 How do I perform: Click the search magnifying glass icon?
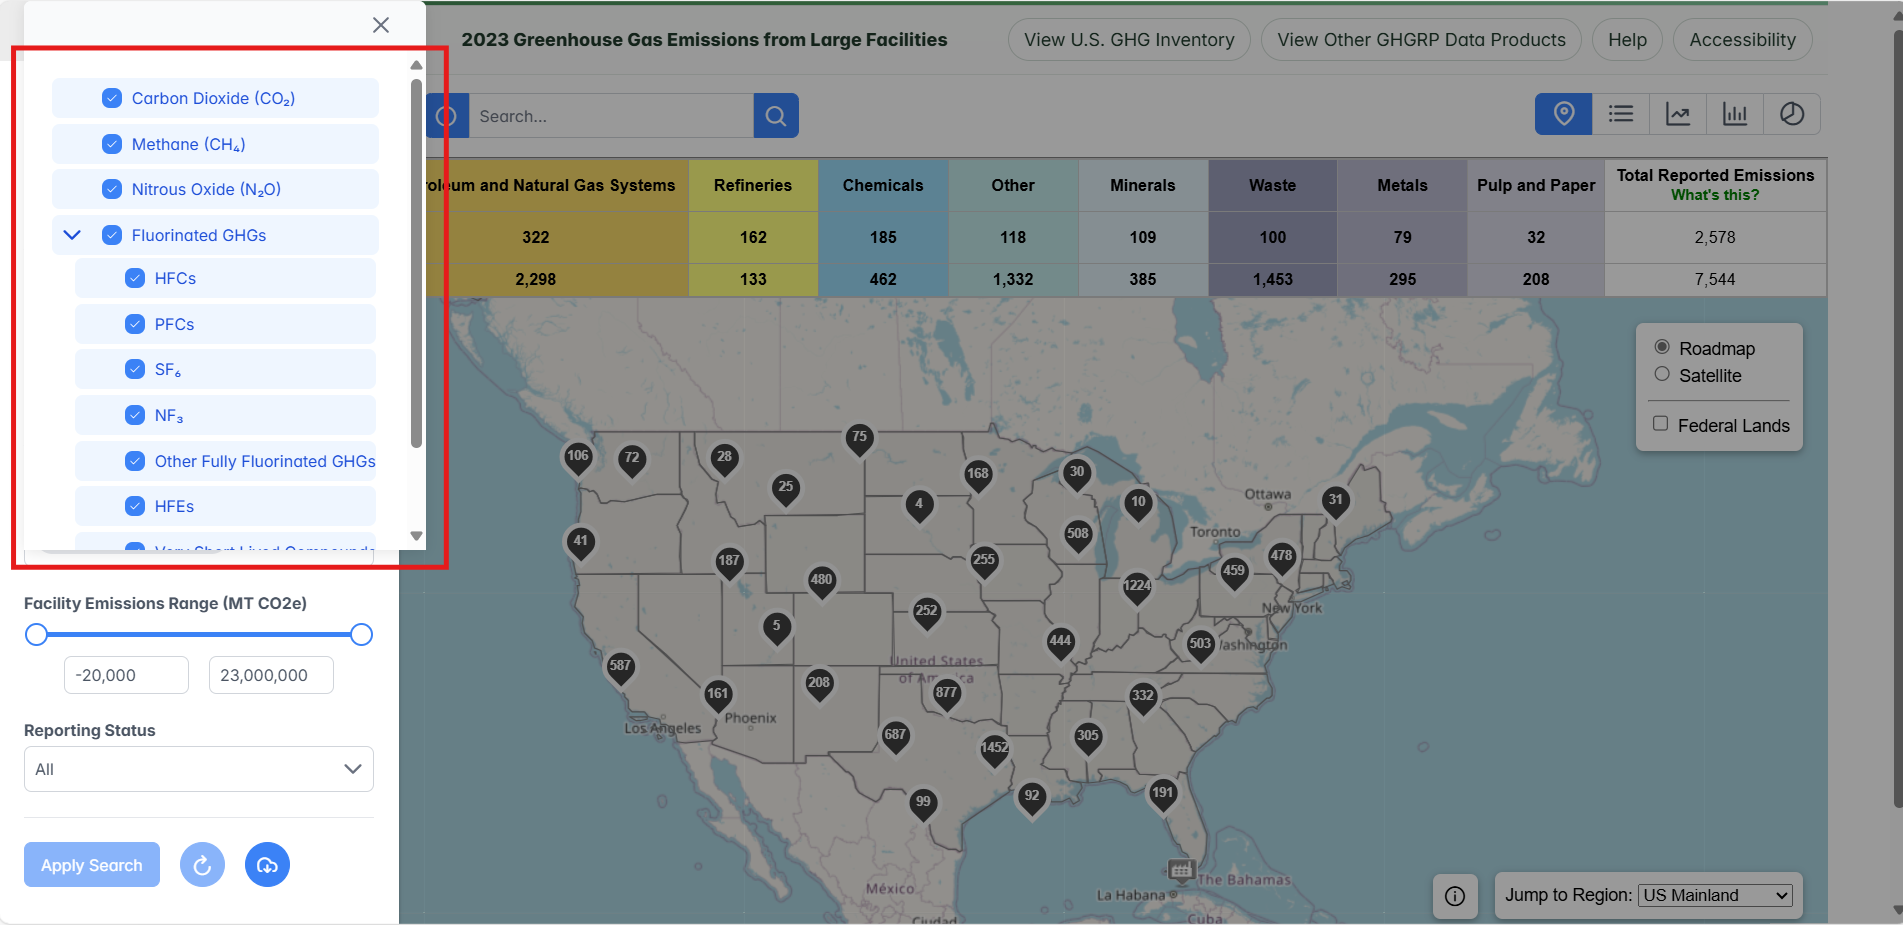pyautogui.click(x=776, y=115)
